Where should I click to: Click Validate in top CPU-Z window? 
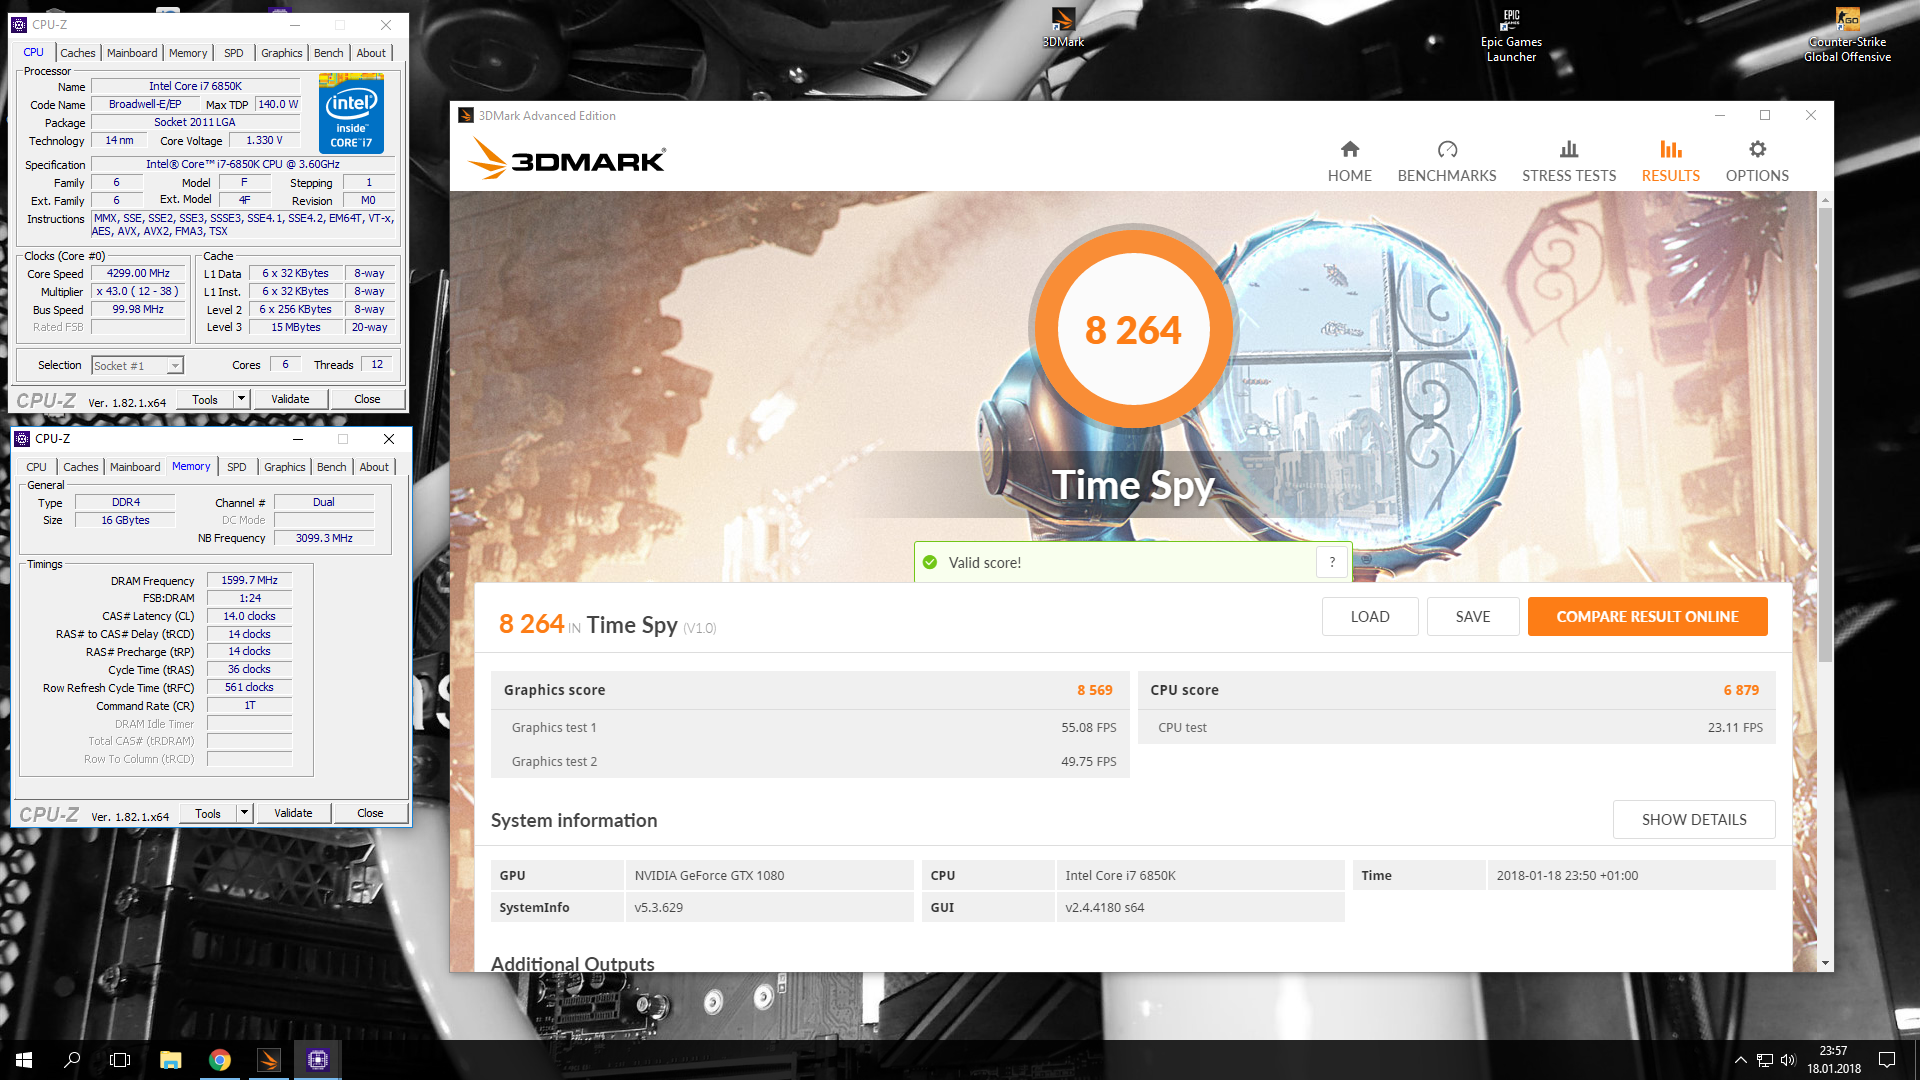tap(290, 399)
